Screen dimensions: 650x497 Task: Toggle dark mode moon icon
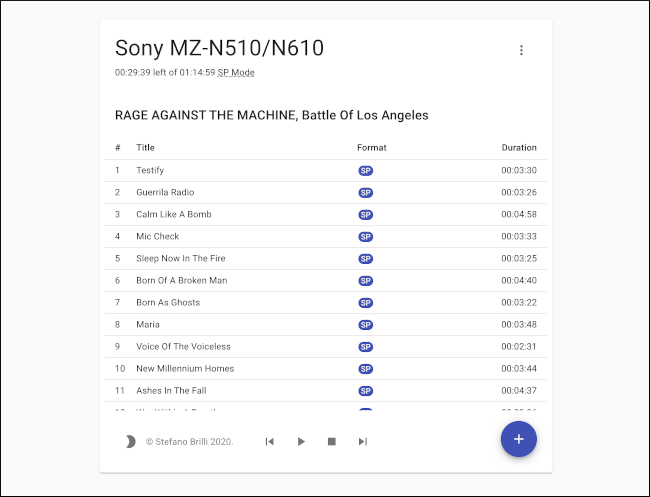[x=130, y=442]
